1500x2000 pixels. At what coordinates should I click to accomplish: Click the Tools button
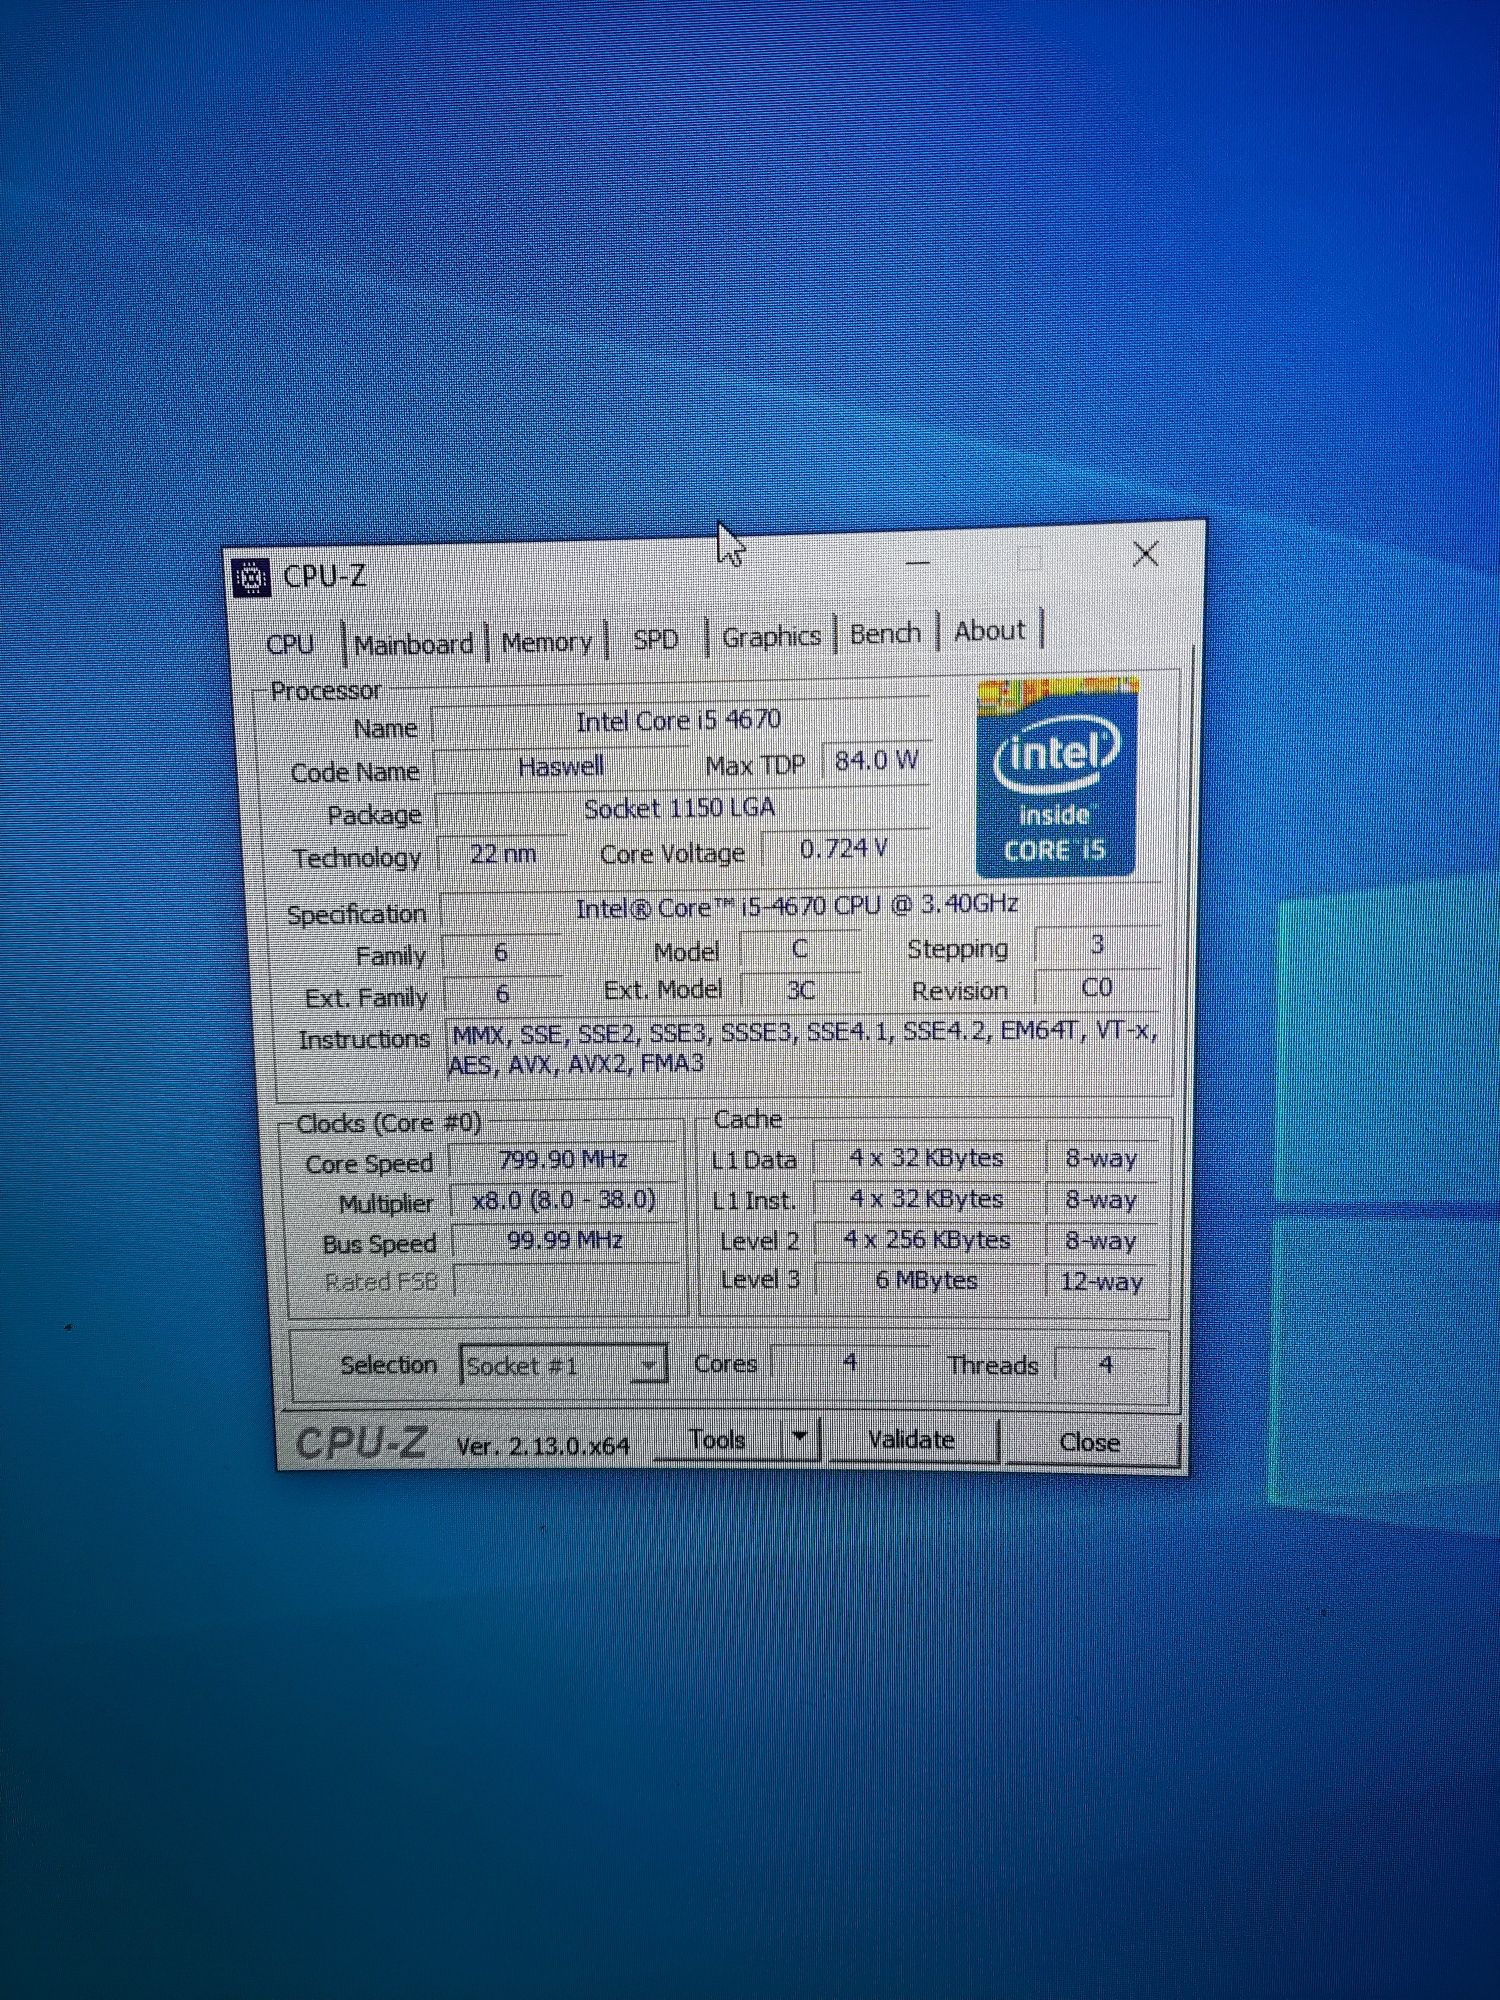click(x=718, y=1439)
